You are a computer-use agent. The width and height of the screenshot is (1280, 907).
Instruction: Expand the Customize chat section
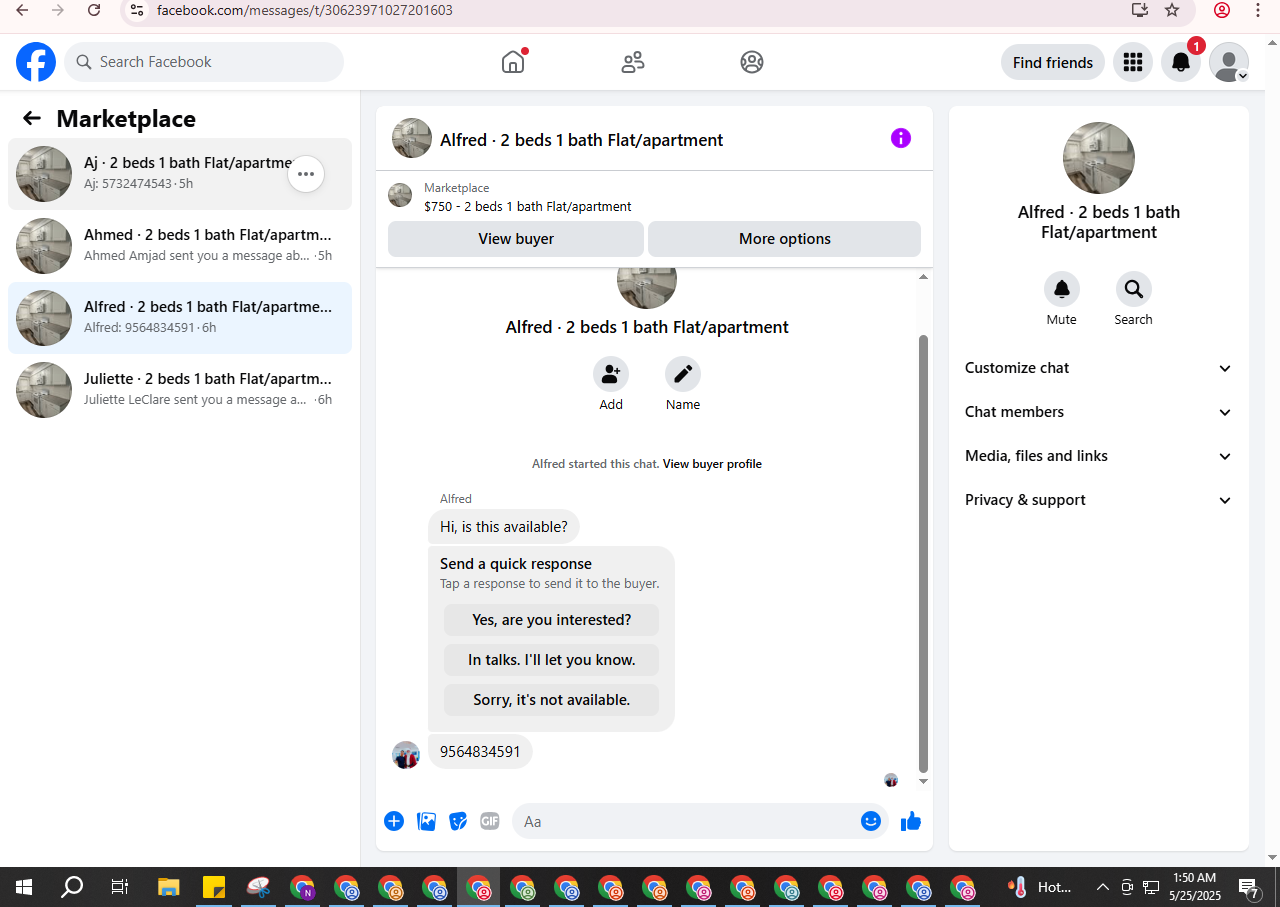click(x=1099, y=368)
